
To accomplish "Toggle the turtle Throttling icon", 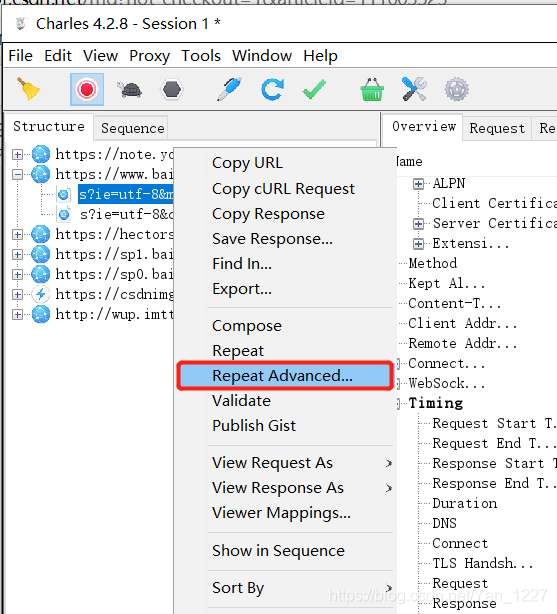I will coord(130,90).
